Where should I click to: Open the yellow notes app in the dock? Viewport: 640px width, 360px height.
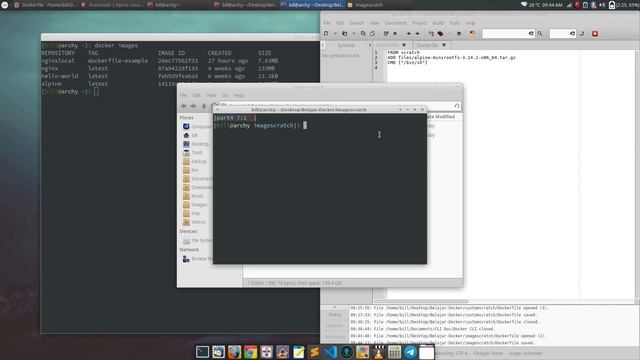(x=298, y=352)
